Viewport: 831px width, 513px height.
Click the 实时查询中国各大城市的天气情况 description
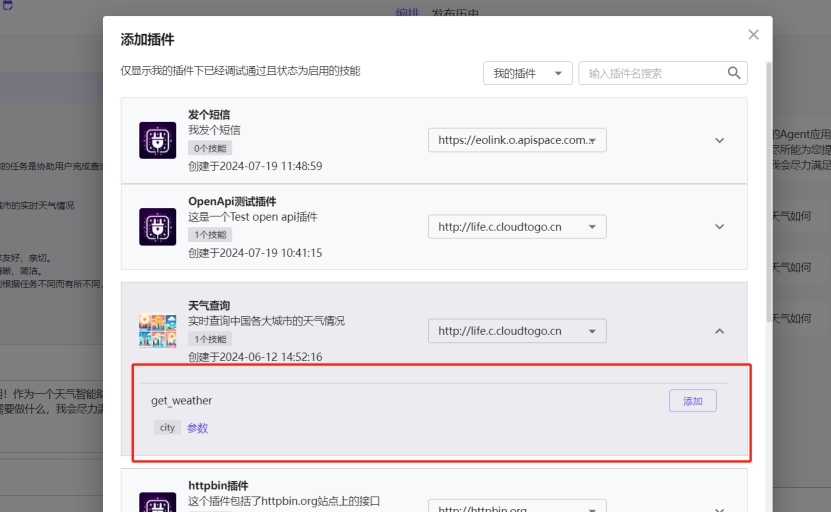coord(266,321)
